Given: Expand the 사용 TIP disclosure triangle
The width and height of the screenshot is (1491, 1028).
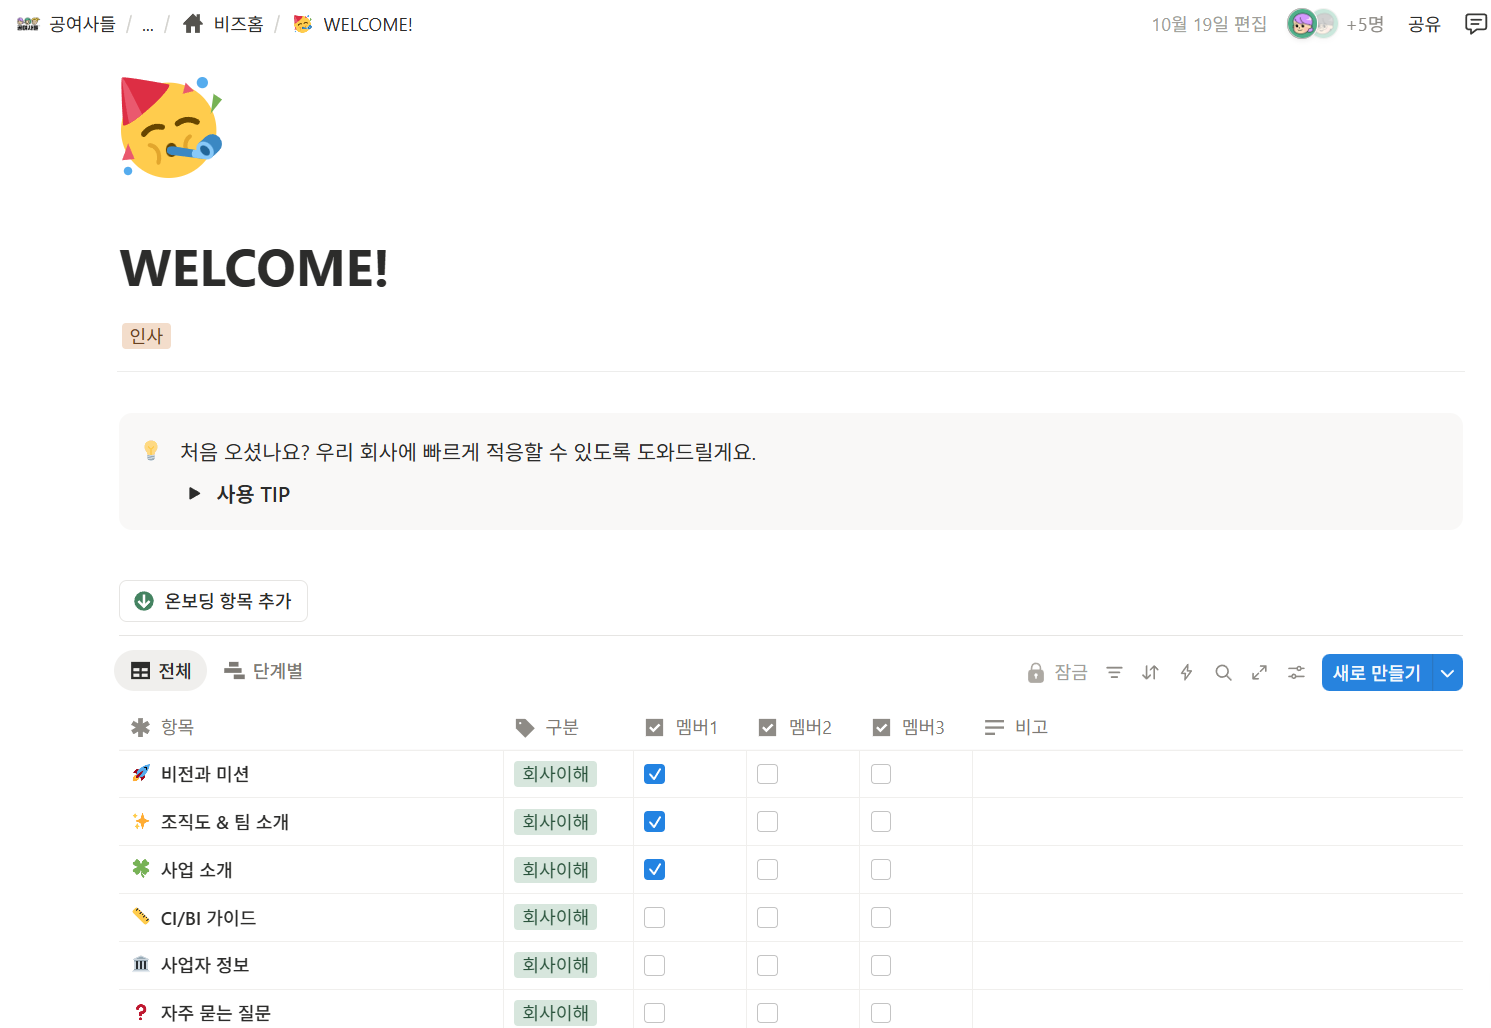Looking at the screenshot, I should (x=194, y=493).
